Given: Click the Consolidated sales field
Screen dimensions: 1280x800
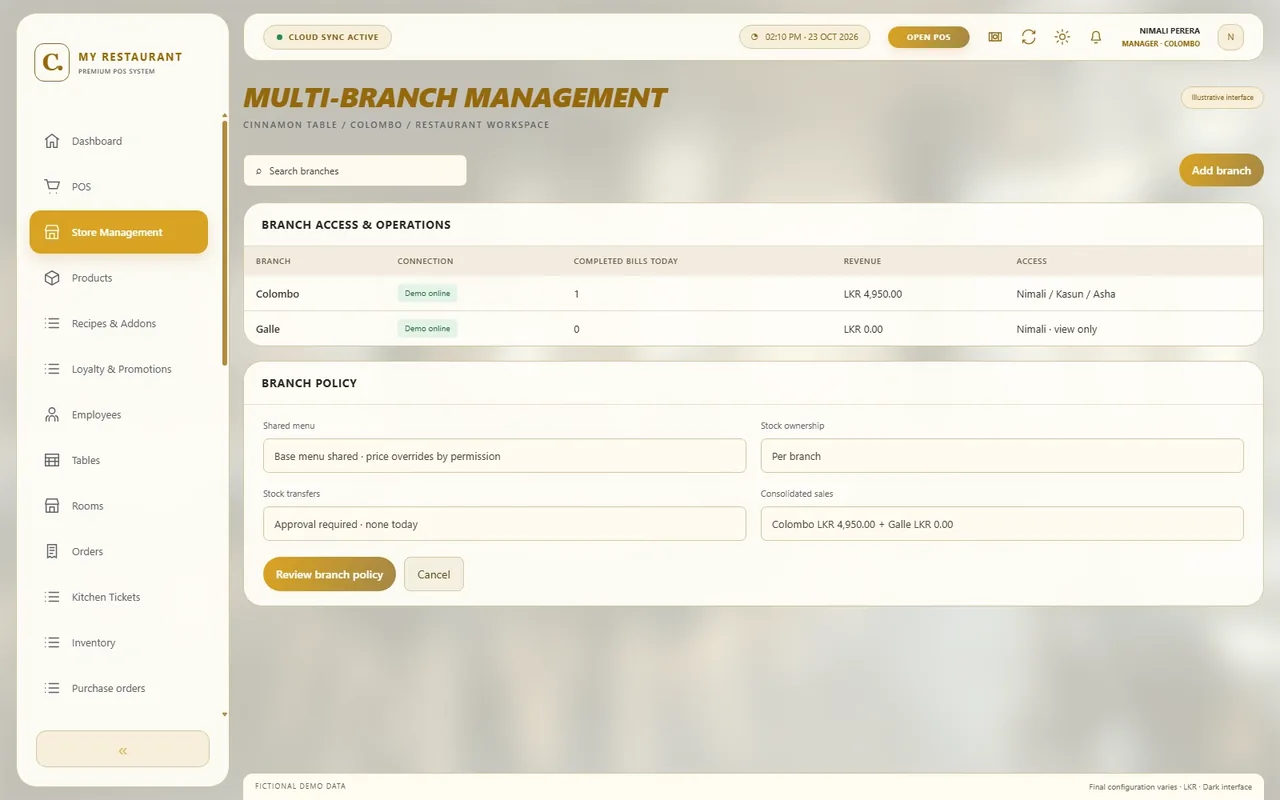Looking at the screenshot, I should [x=1002, y=524].
